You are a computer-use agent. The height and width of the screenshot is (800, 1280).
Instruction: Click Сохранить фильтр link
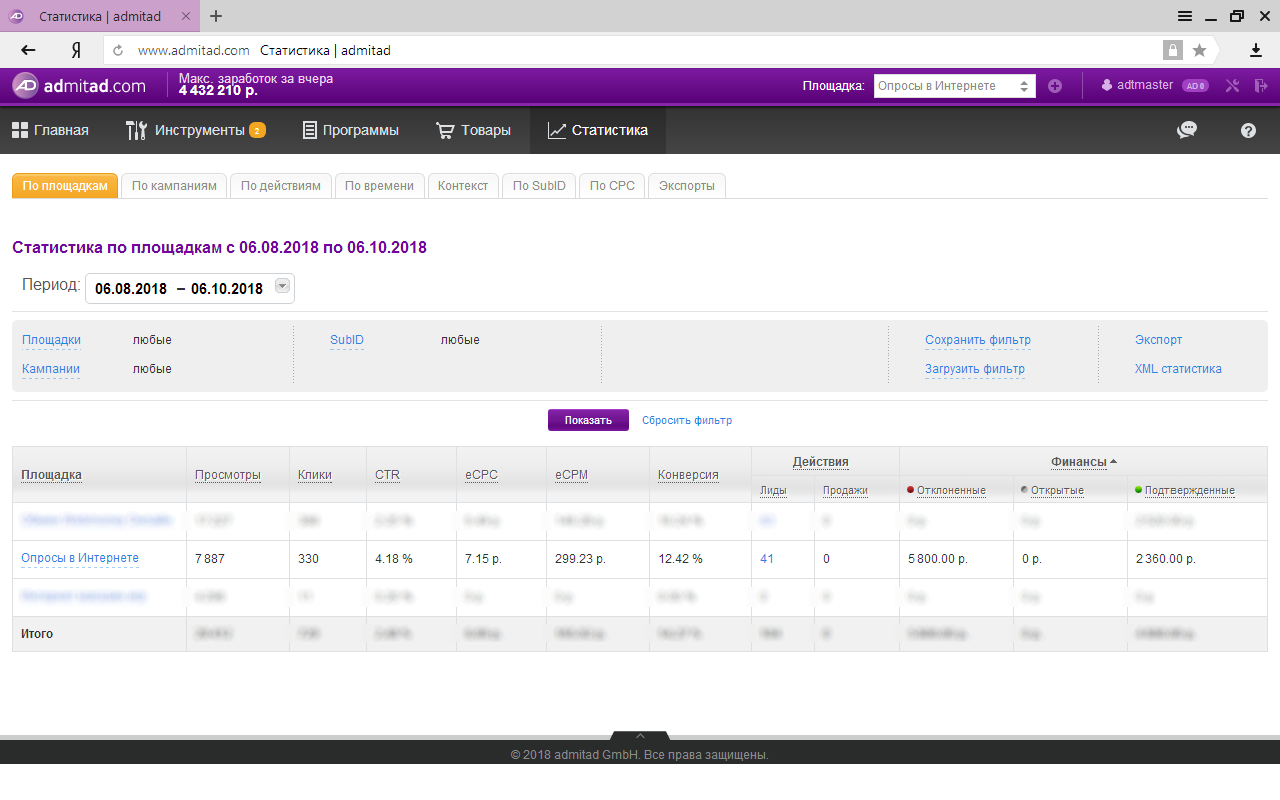978,340
